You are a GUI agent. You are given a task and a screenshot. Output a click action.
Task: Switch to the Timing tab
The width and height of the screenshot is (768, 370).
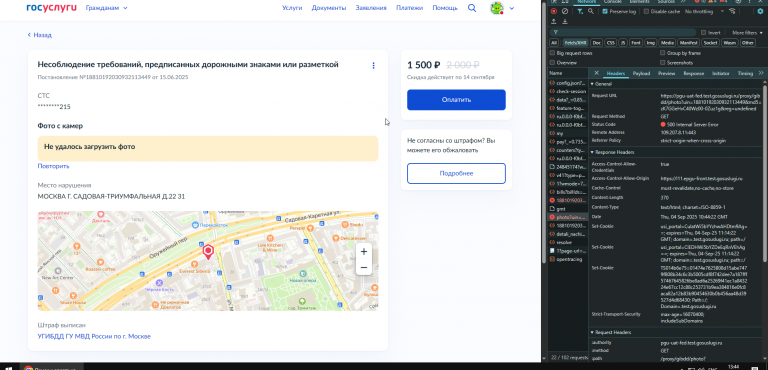(x=745, y=74)
